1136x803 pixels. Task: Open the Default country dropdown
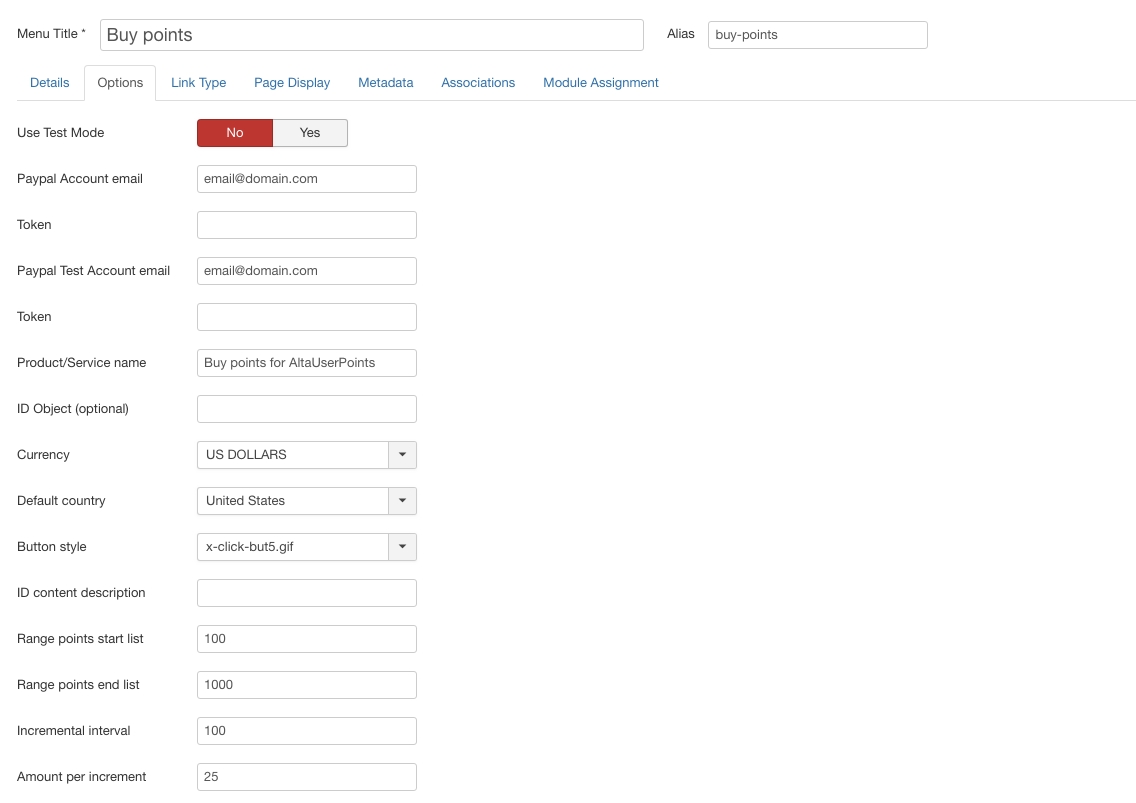[402, 501]
